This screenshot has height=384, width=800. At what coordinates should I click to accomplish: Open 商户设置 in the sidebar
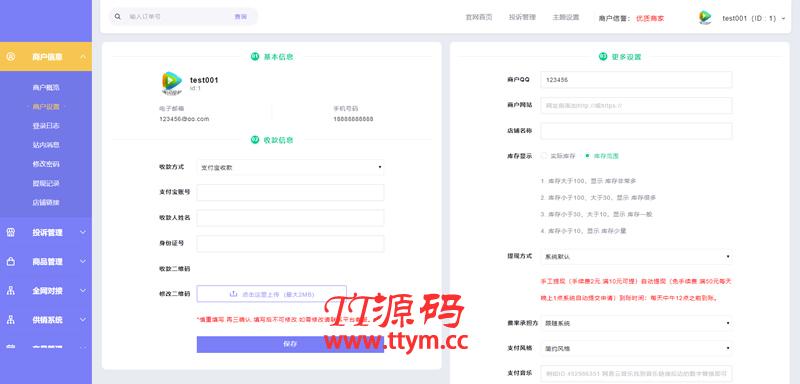point(46,107)
